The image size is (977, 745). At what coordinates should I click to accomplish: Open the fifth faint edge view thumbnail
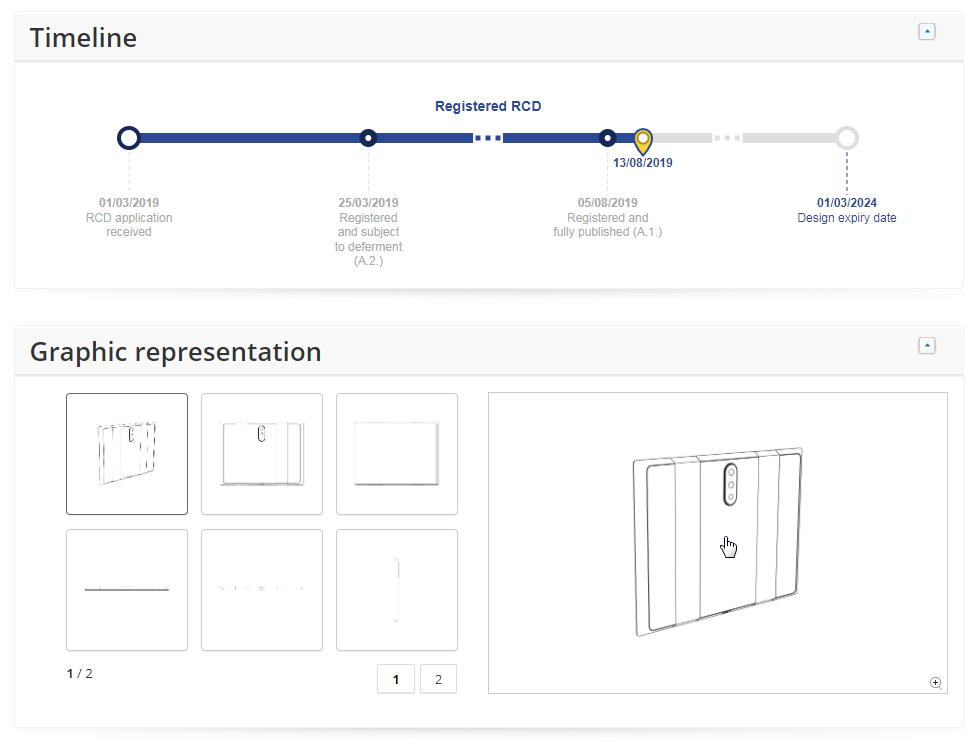click(x=262, y=590)
